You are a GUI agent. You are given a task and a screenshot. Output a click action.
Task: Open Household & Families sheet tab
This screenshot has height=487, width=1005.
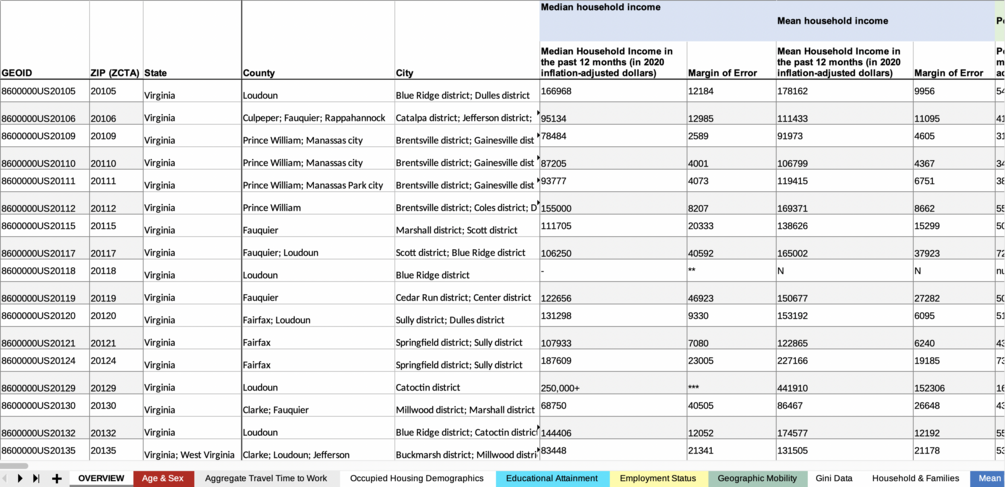915,479
